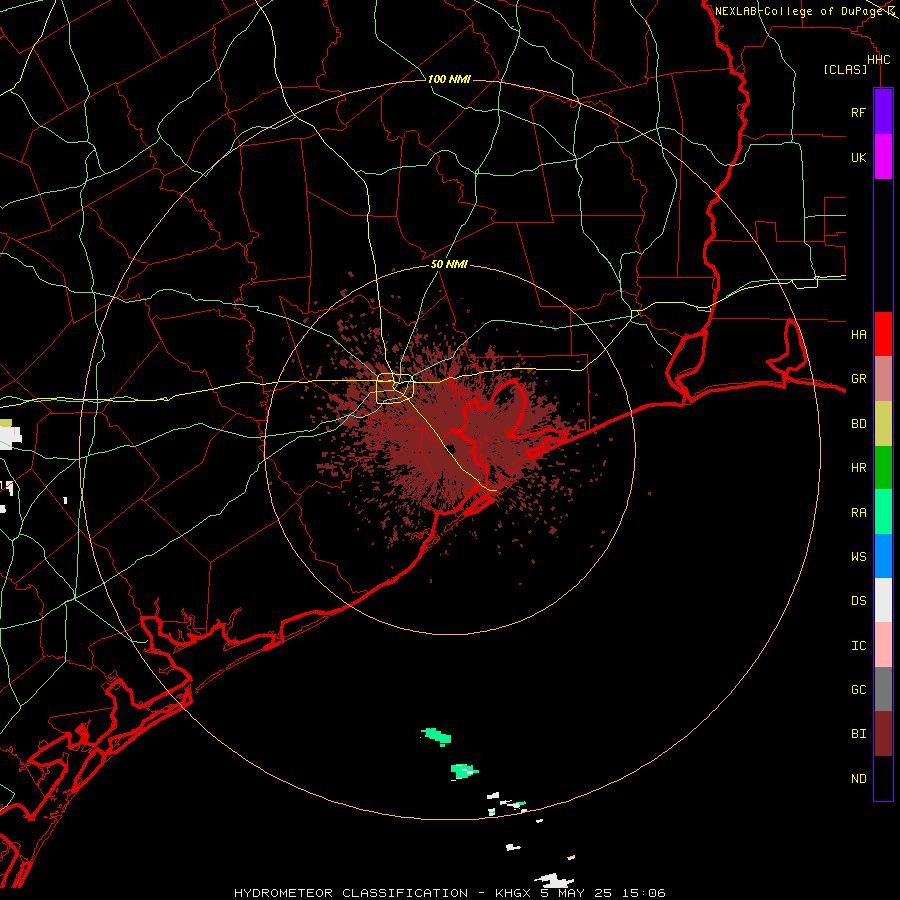Click the GR legend label
900x900 pixels.
[x=858, y=379]
